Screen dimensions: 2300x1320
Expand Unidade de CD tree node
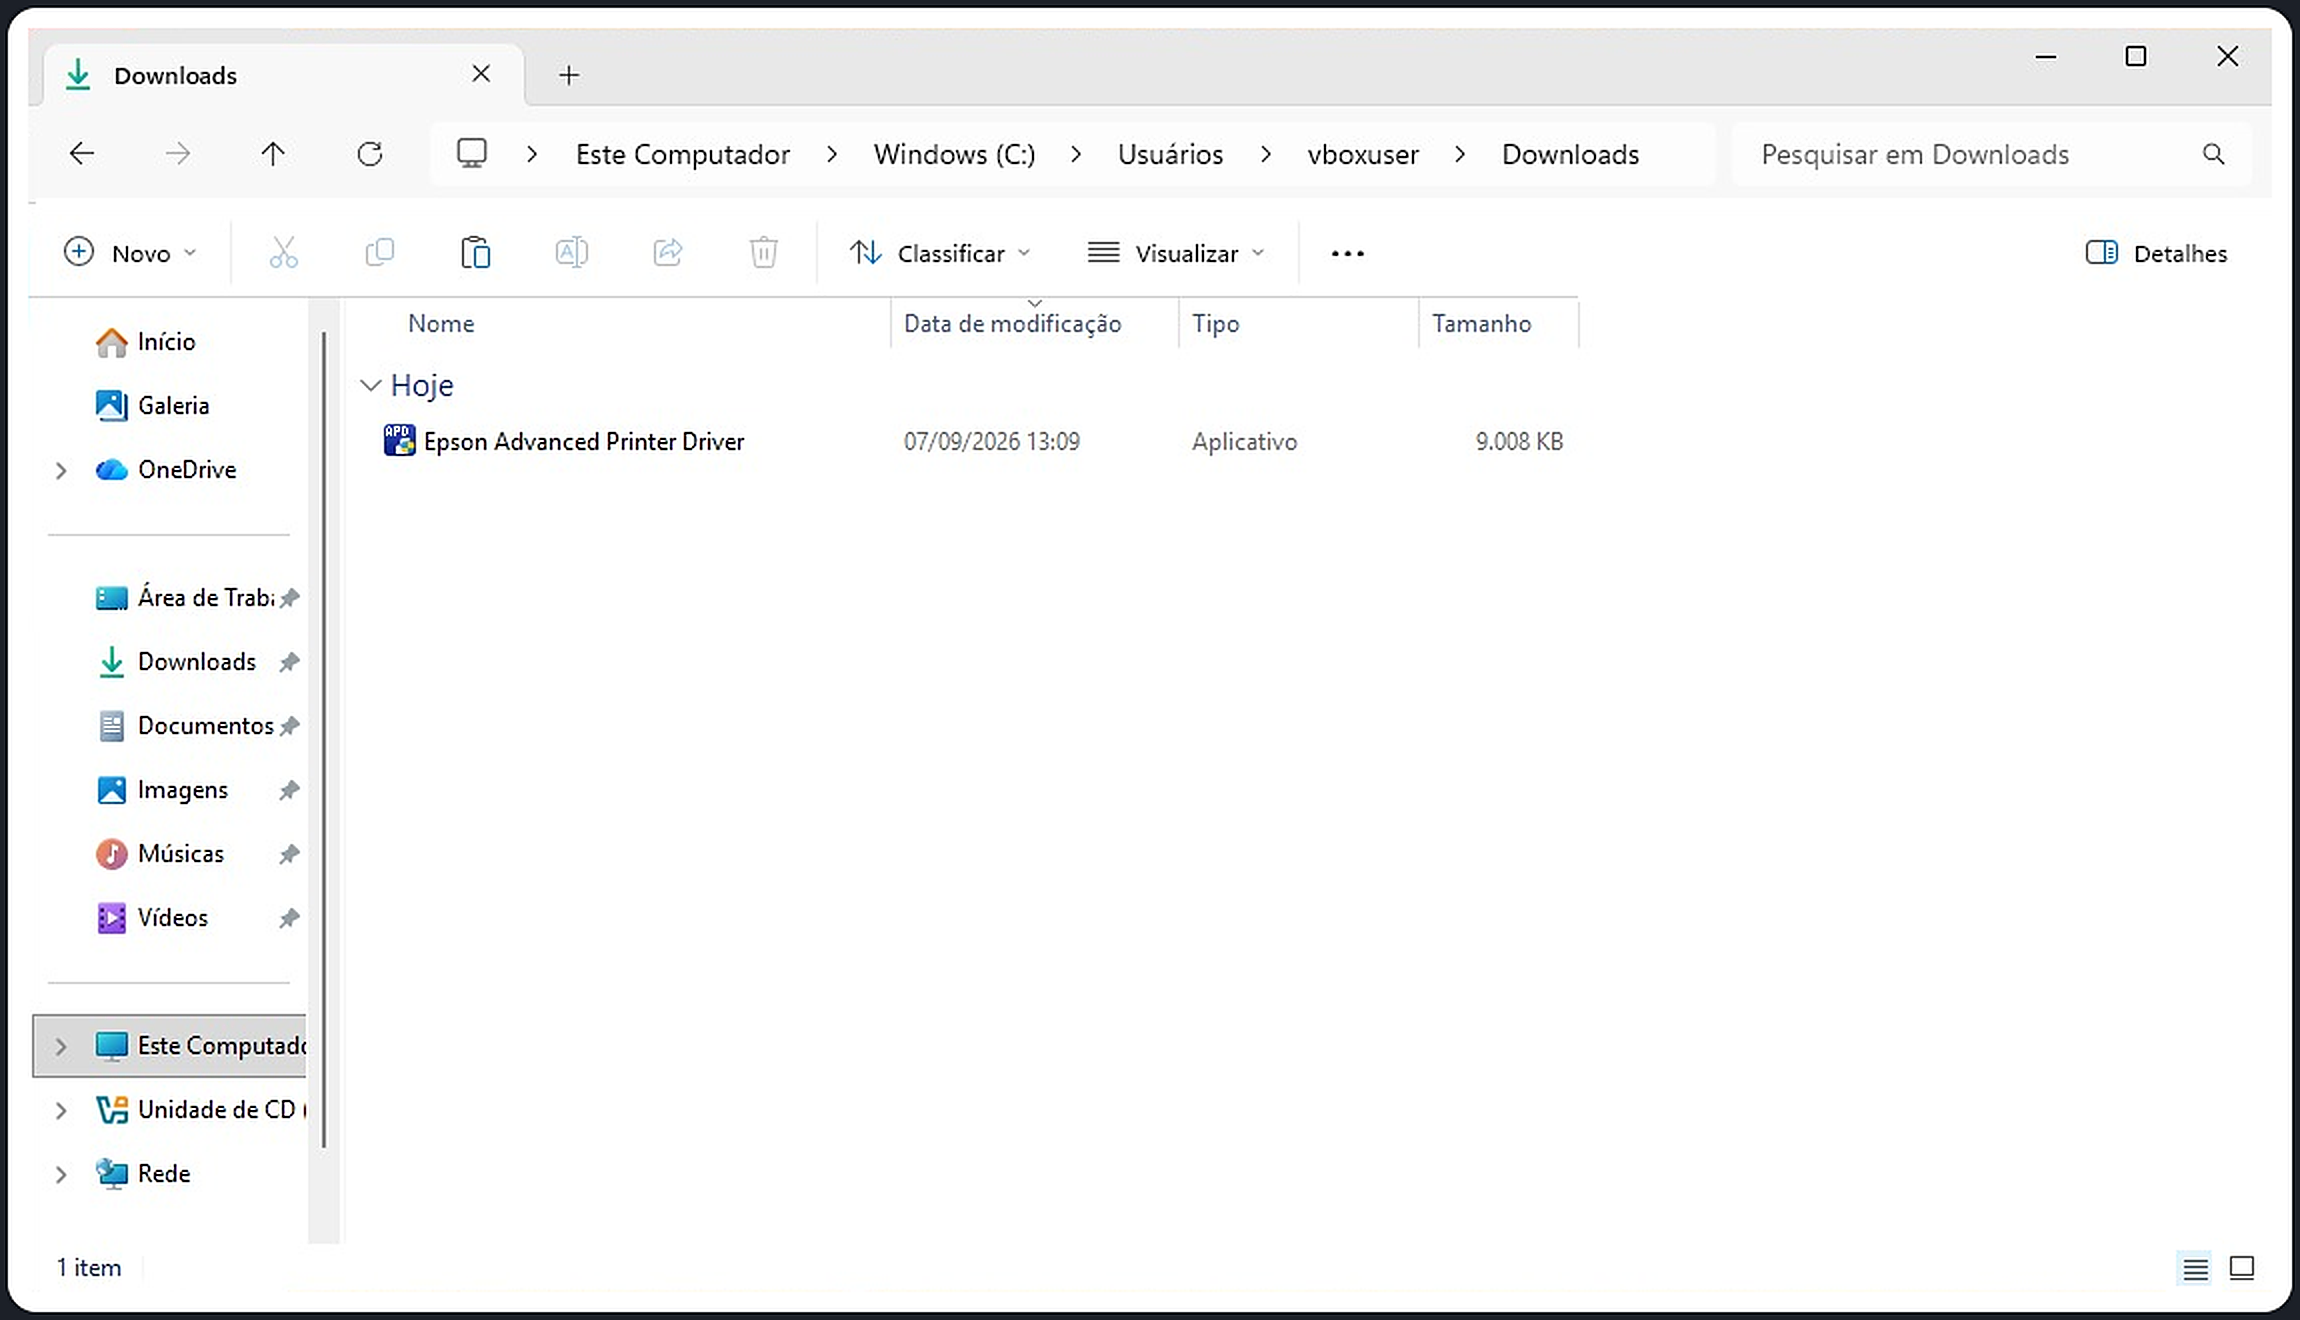click(x=61, y=1110)
